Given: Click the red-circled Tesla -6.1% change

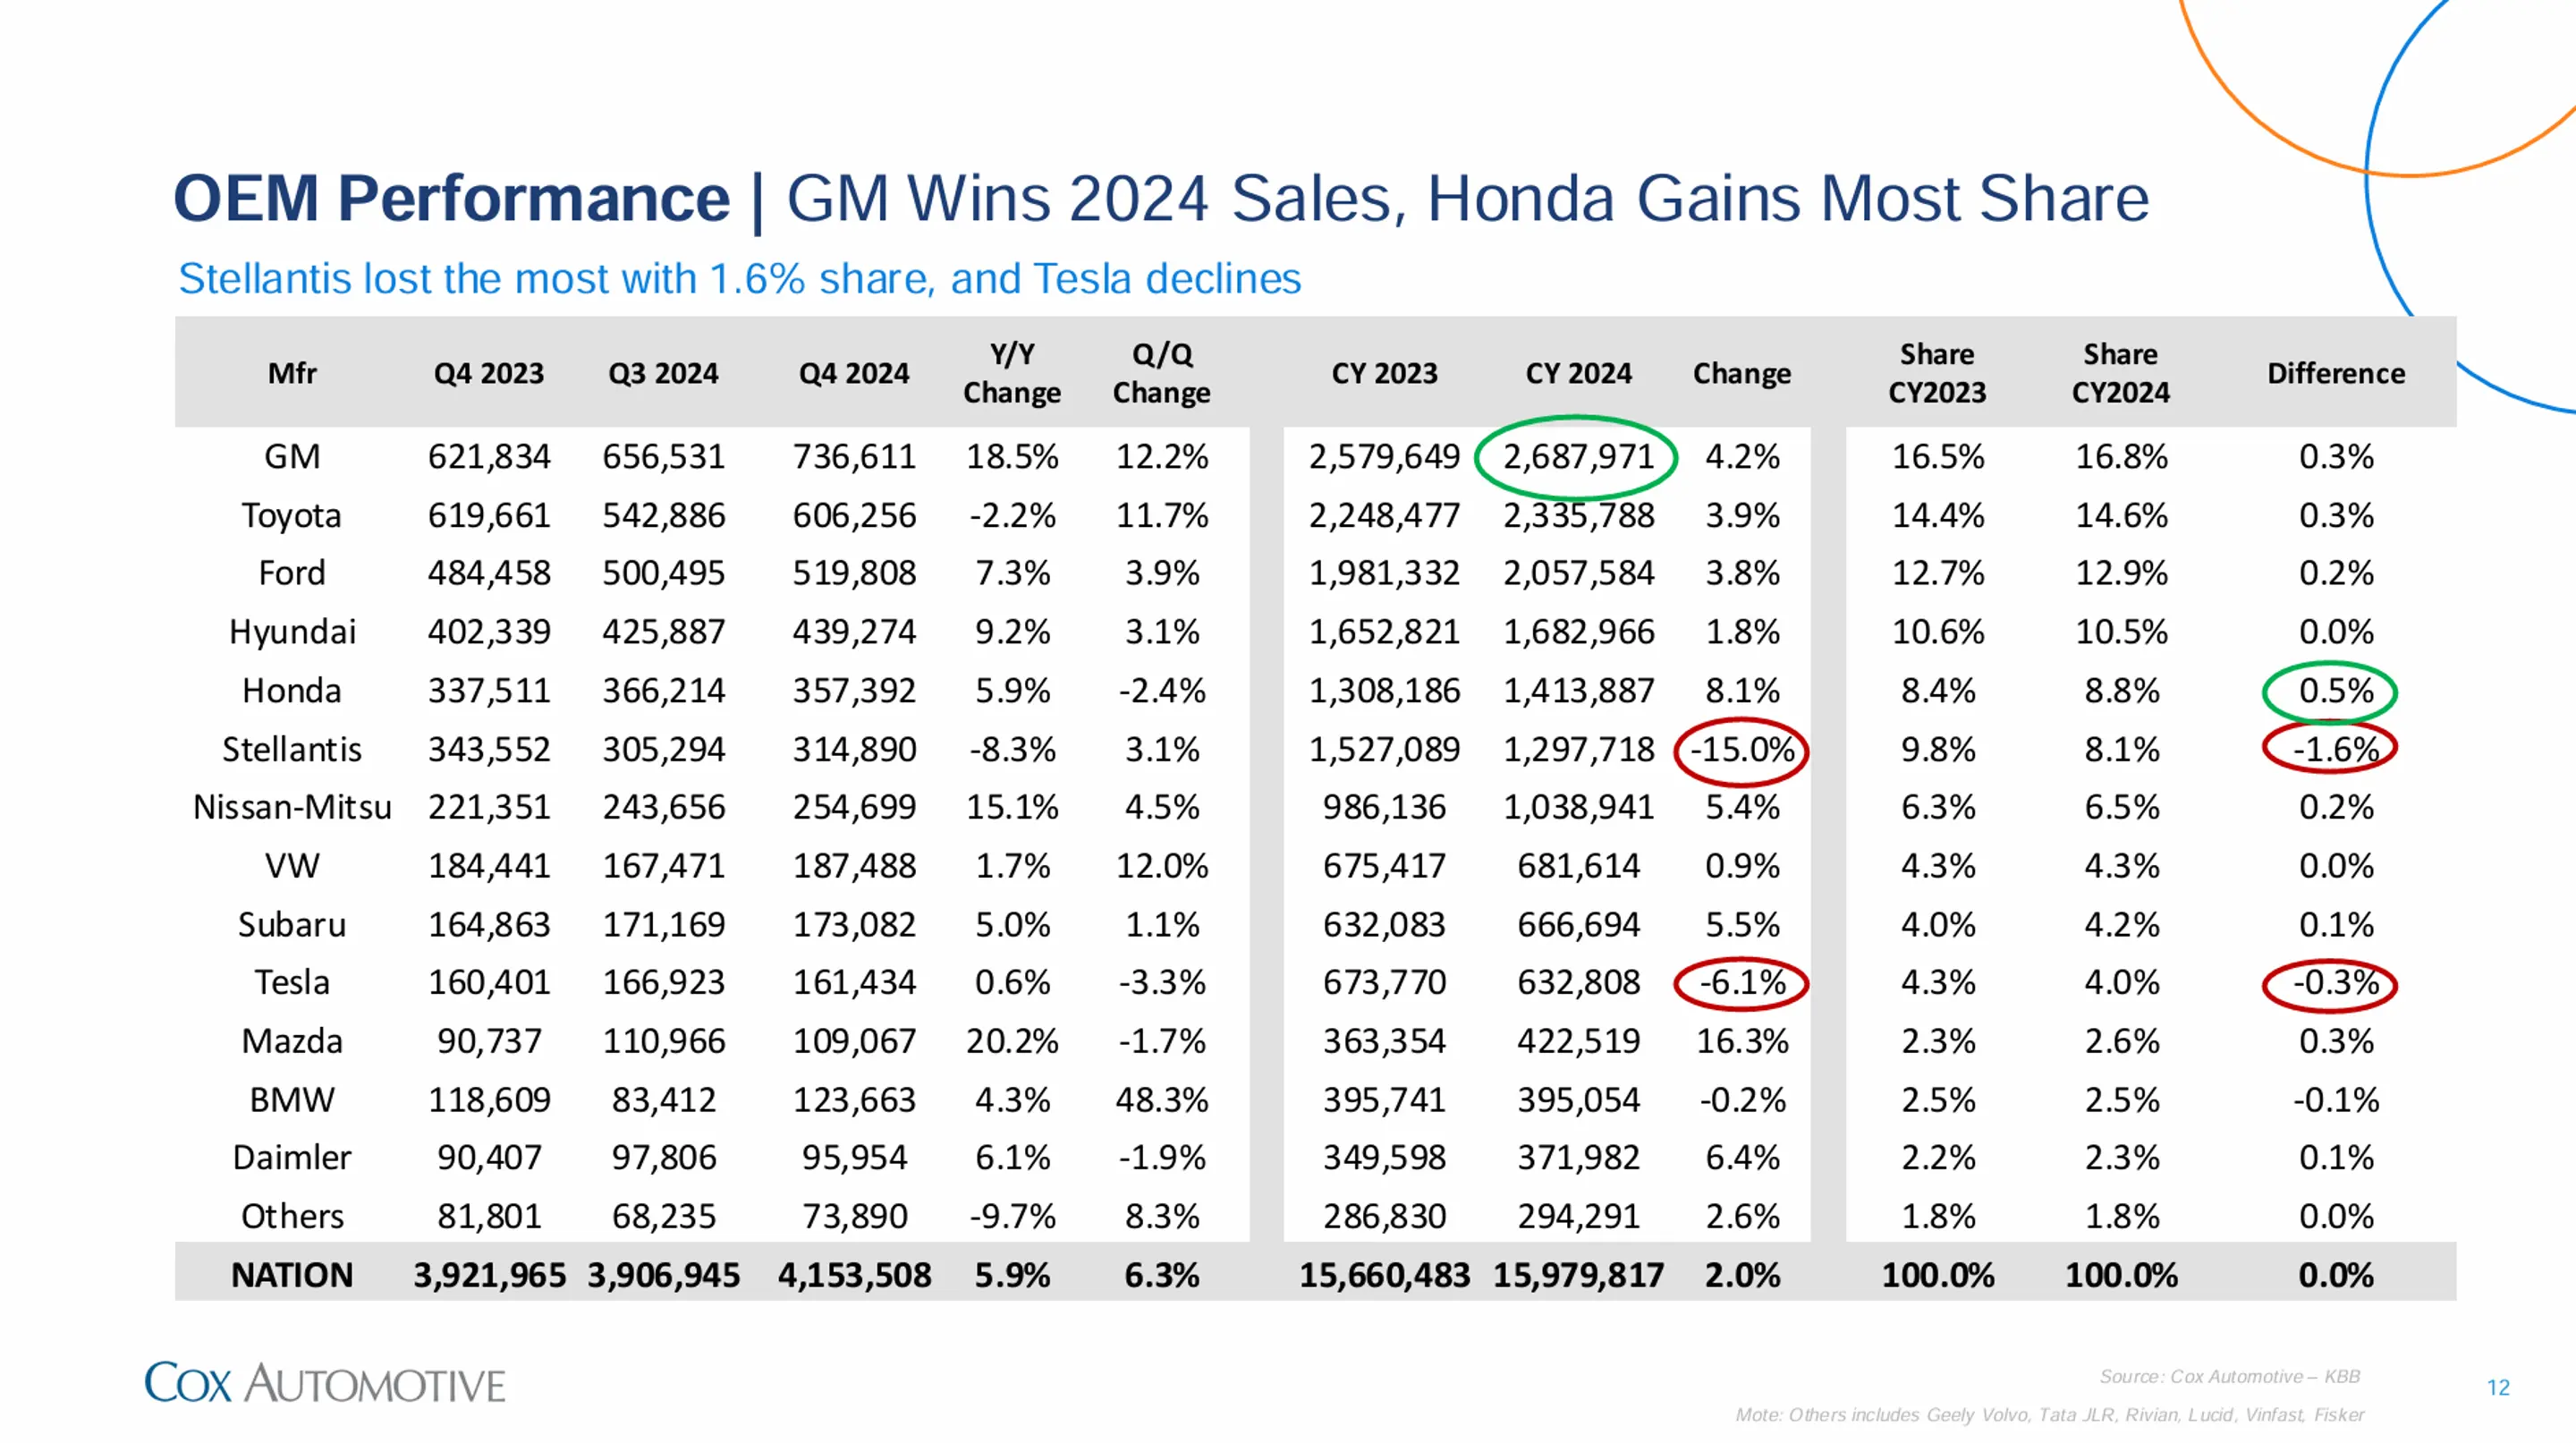Looking at the screenshot, I should coord(1741,983).
